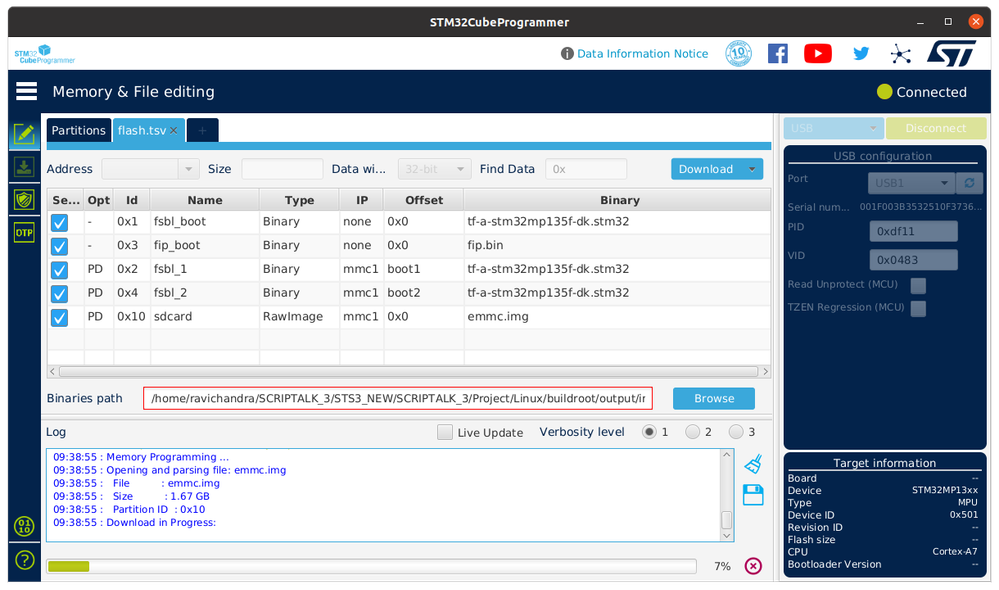
Task: Open the USB connection type dropdown
Action: coord(833,128)
